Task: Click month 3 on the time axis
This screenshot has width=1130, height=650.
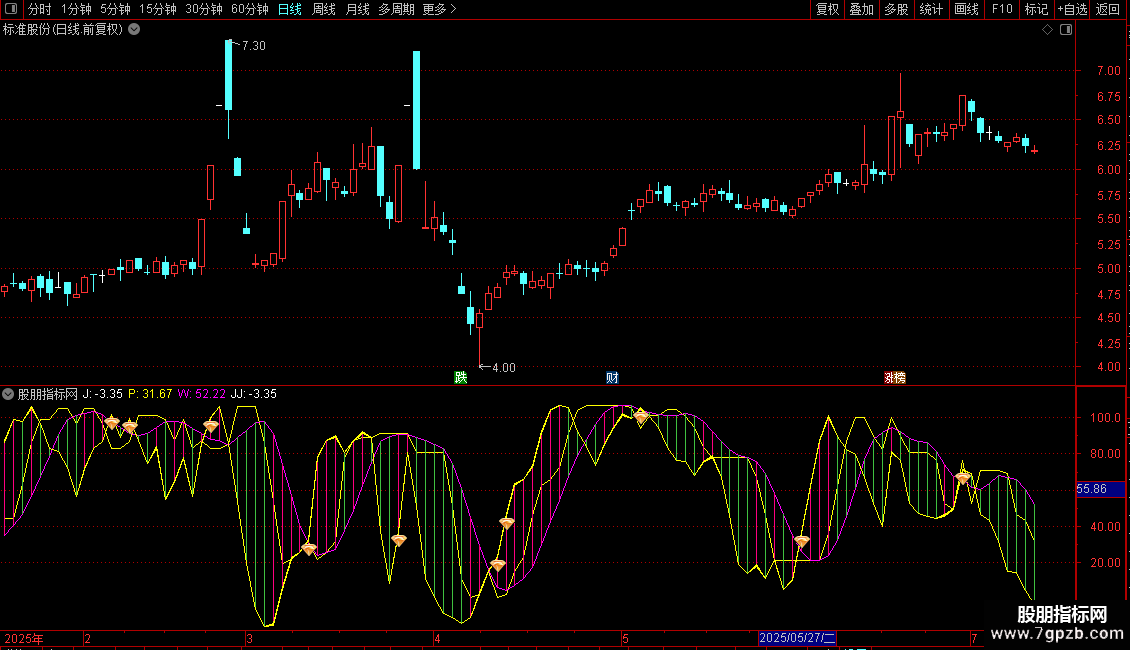Action: (249, 638)
